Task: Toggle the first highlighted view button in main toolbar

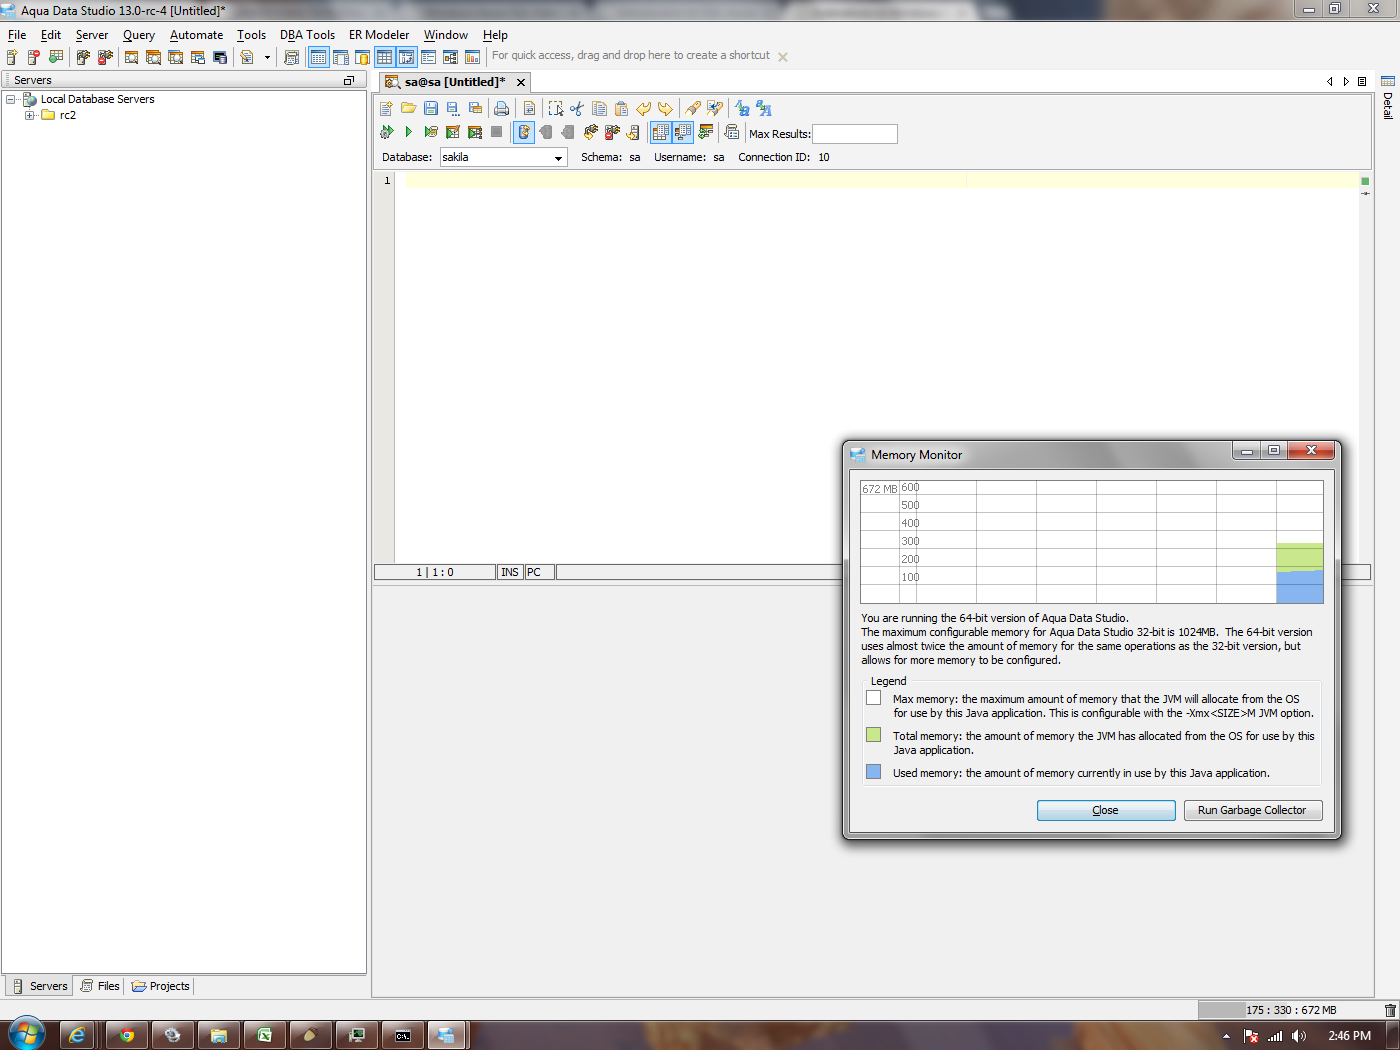Action: coord(318,57)
